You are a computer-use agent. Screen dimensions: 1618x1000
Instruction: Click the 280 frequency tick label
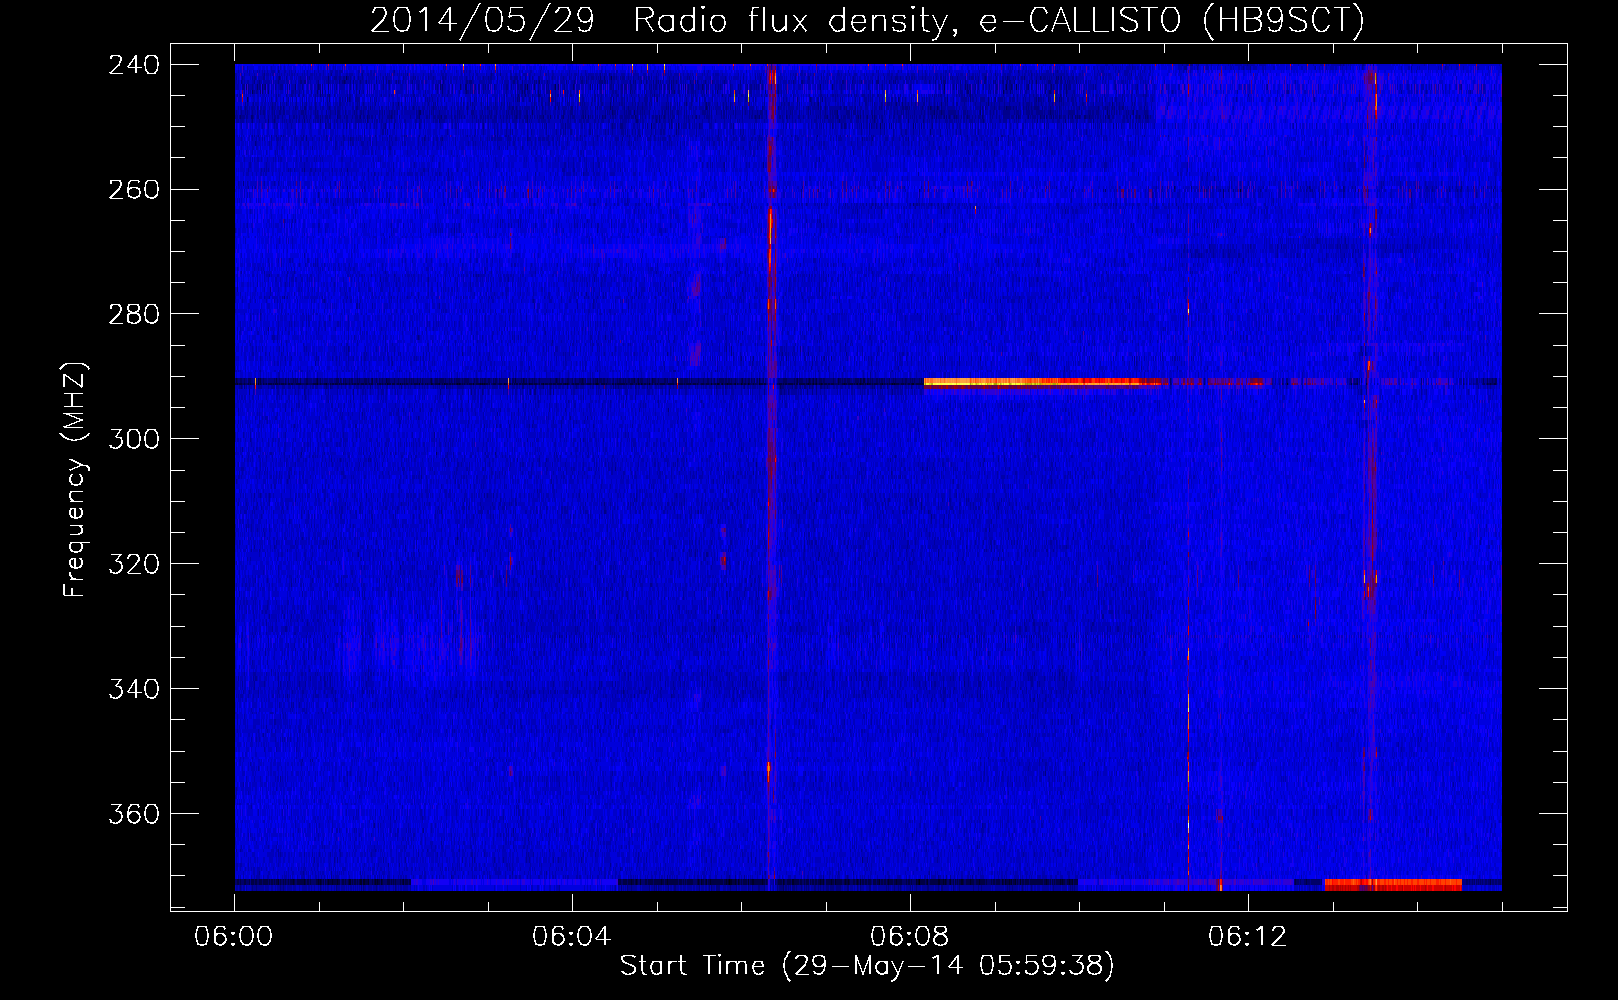pyautogui.click(x=134, y=314)
